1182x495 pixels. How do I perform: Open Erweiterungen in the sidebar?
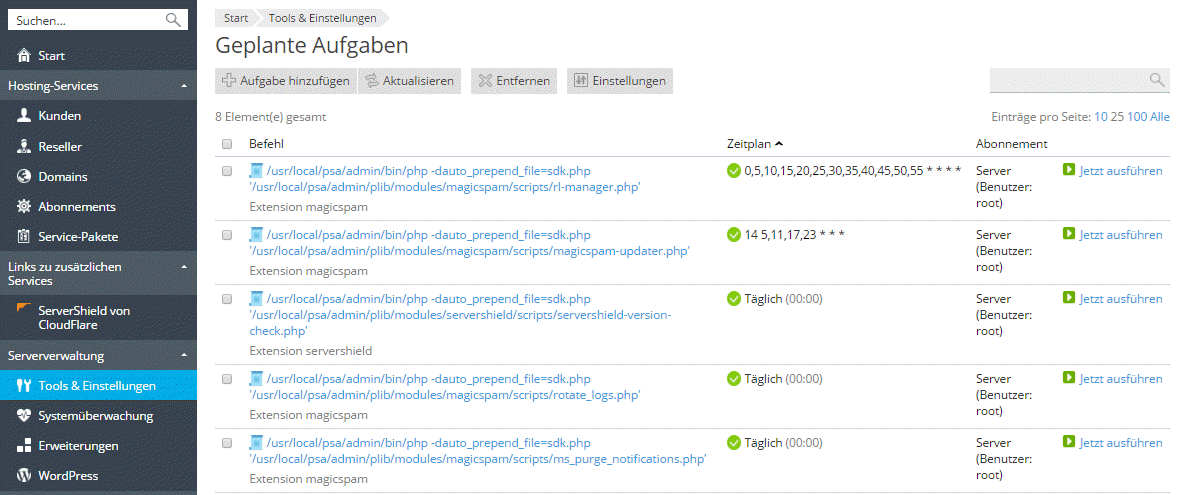[x=98, y=446]
